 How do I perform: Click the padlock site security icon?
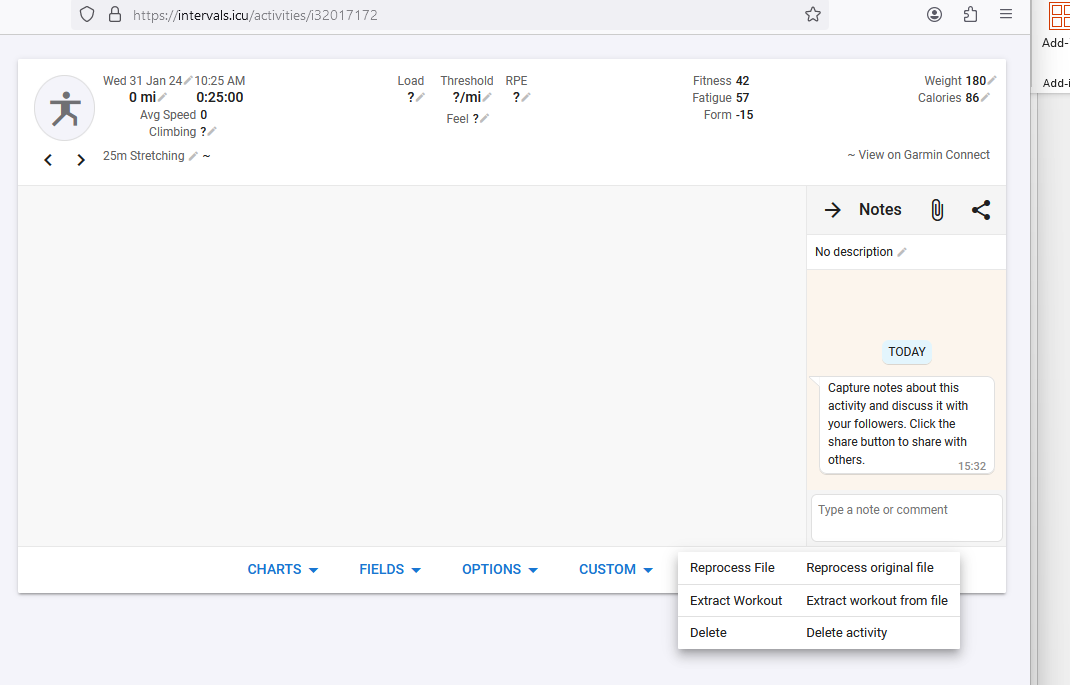tap(115, 14)
